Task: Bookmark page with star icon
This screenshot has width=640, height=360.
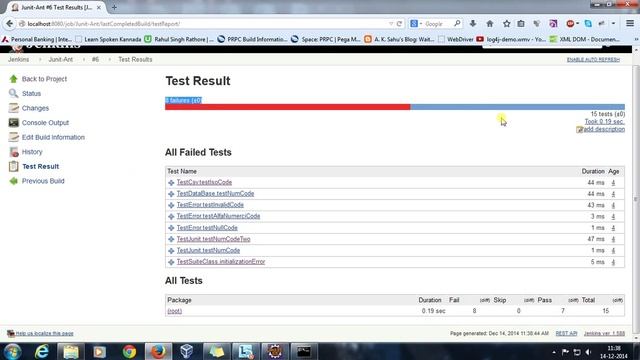Action: click(507, 24)
